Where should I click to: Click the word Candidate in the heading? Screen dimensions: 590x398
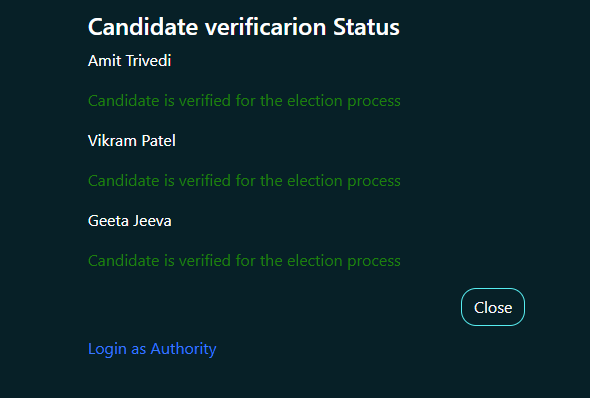coord(143,27)
